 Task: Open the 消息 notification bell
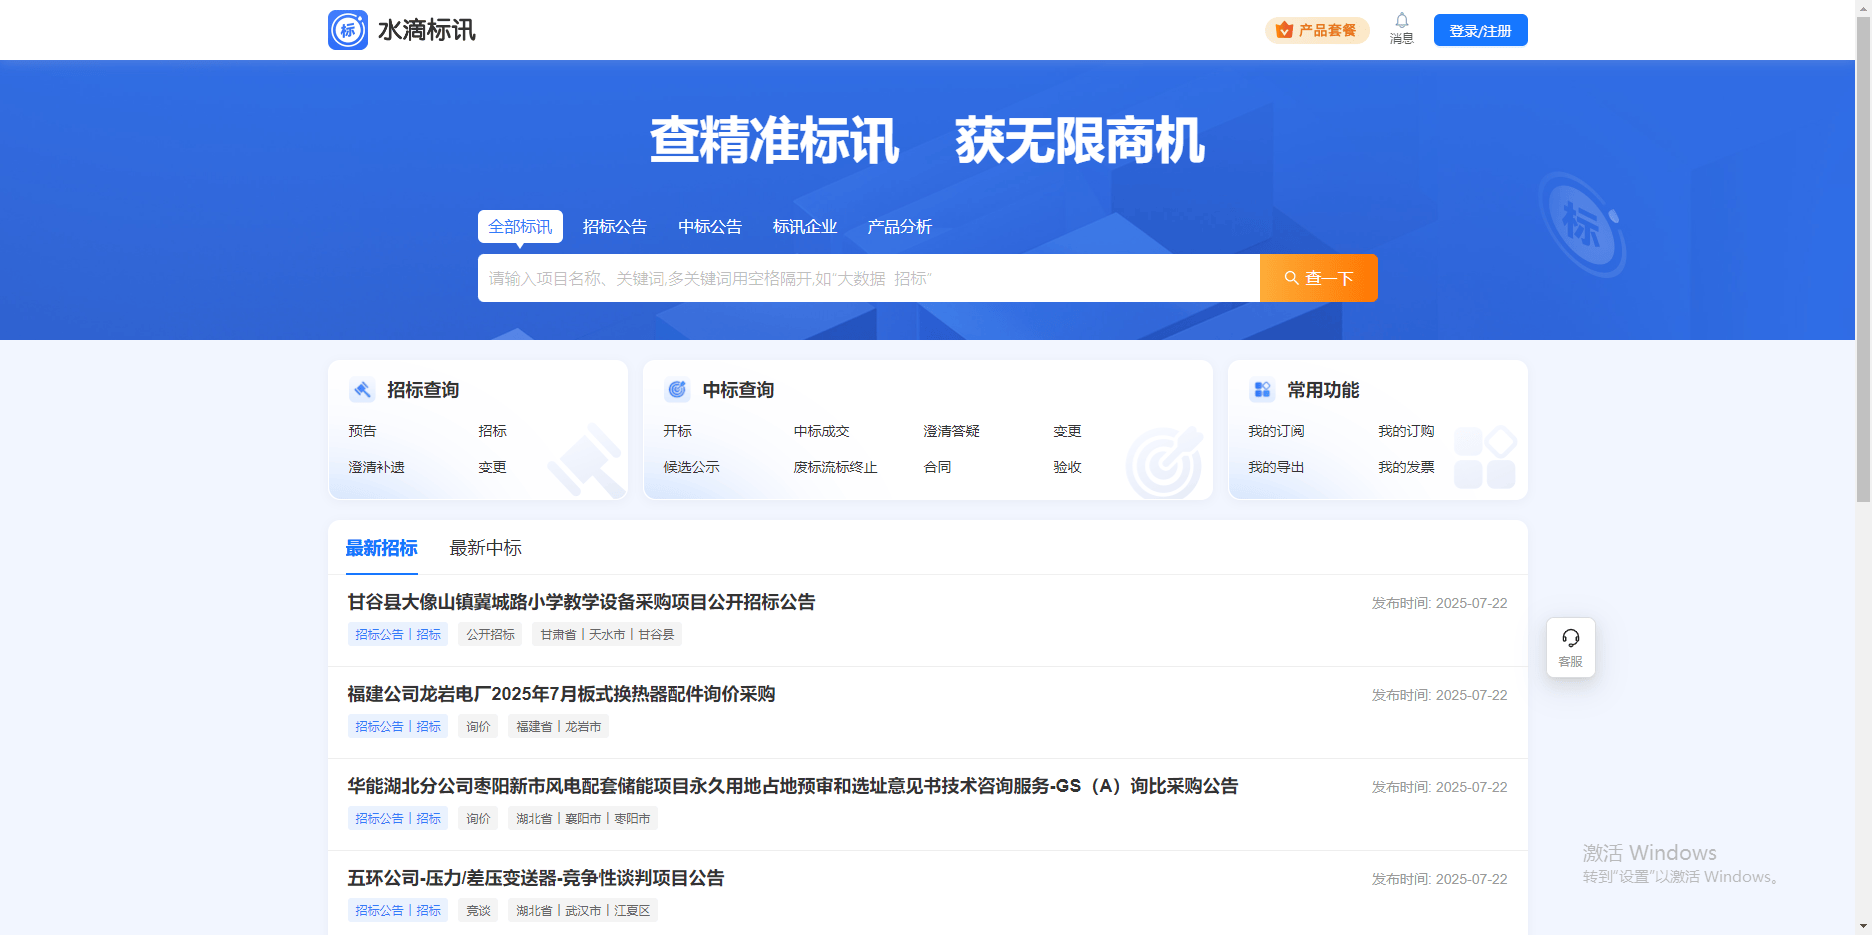click(x=1402, y=22)
